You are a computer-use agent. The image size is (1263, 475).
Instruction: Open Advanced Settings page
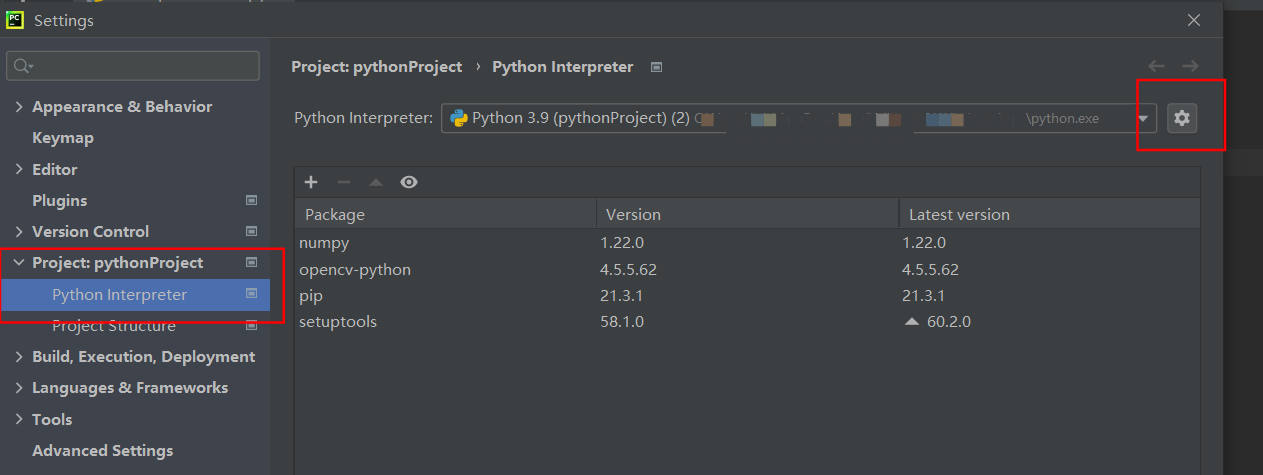point(102,451)
